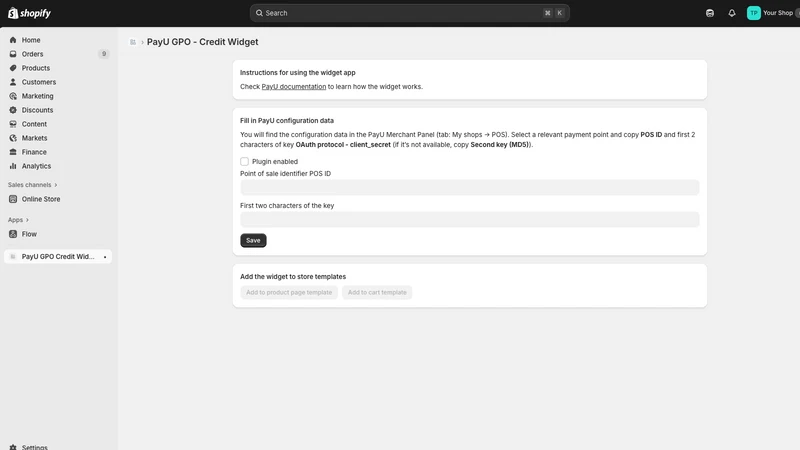
Task: Click the Finance bank icon
Action: [x=13, y=152]
